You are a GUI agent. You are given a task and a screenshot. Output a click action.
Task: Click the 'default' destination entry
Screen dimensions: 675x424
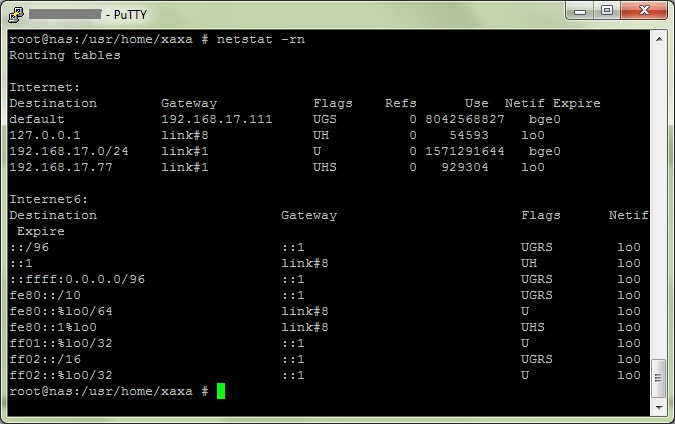tap(37, 119)
